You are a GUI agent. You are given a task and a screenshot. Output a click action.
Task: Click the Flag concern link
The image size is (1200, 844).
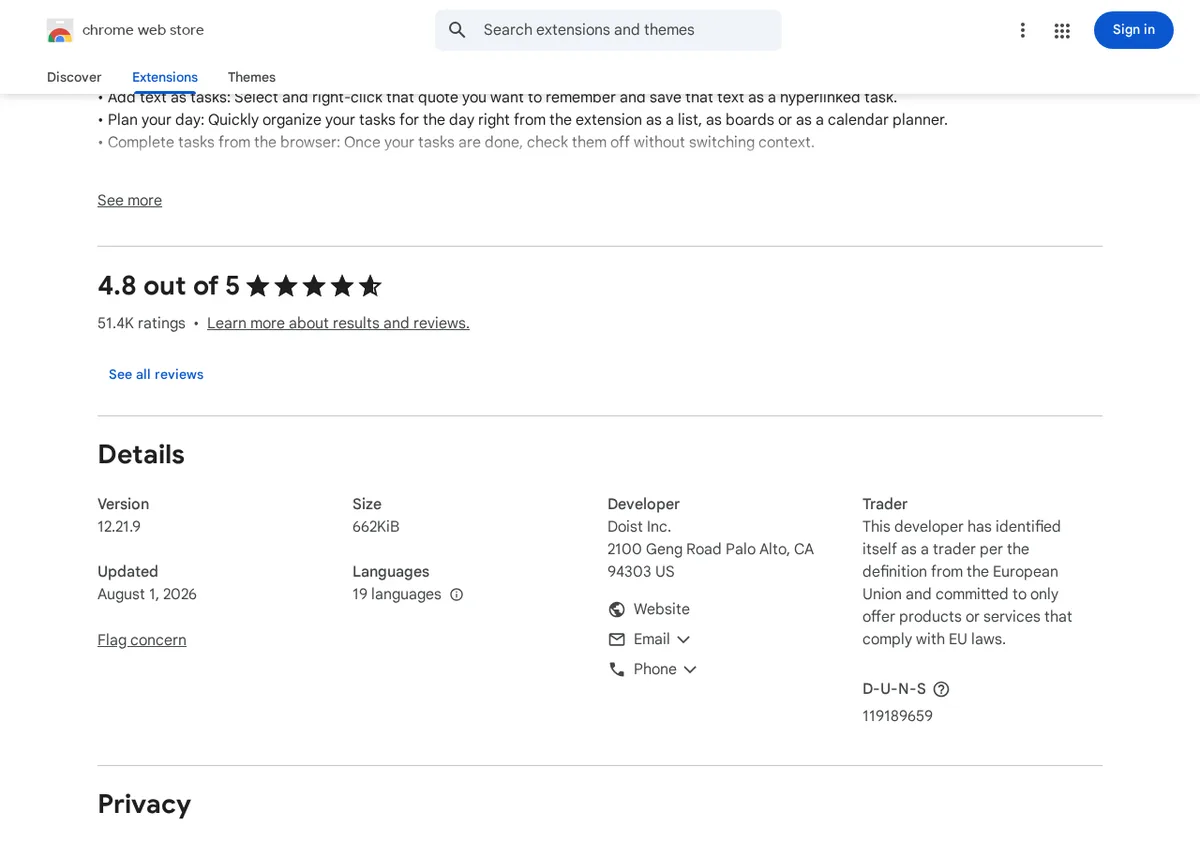[141, 640]
